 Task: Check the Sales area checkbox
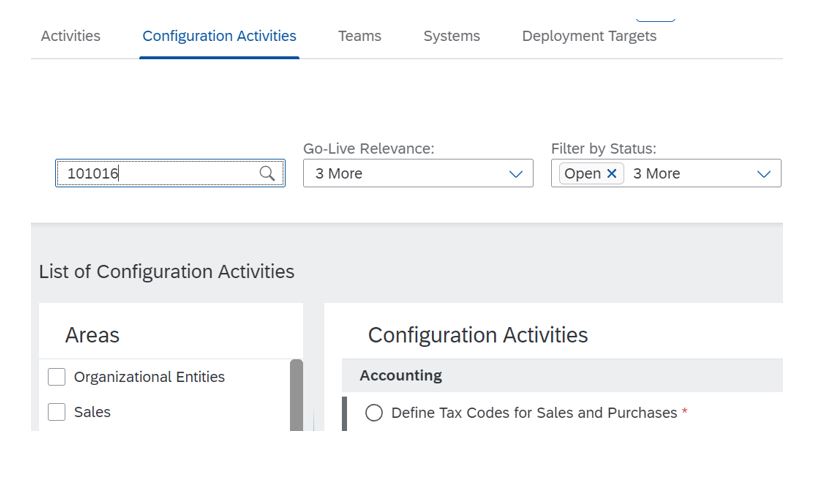[57, 412]
